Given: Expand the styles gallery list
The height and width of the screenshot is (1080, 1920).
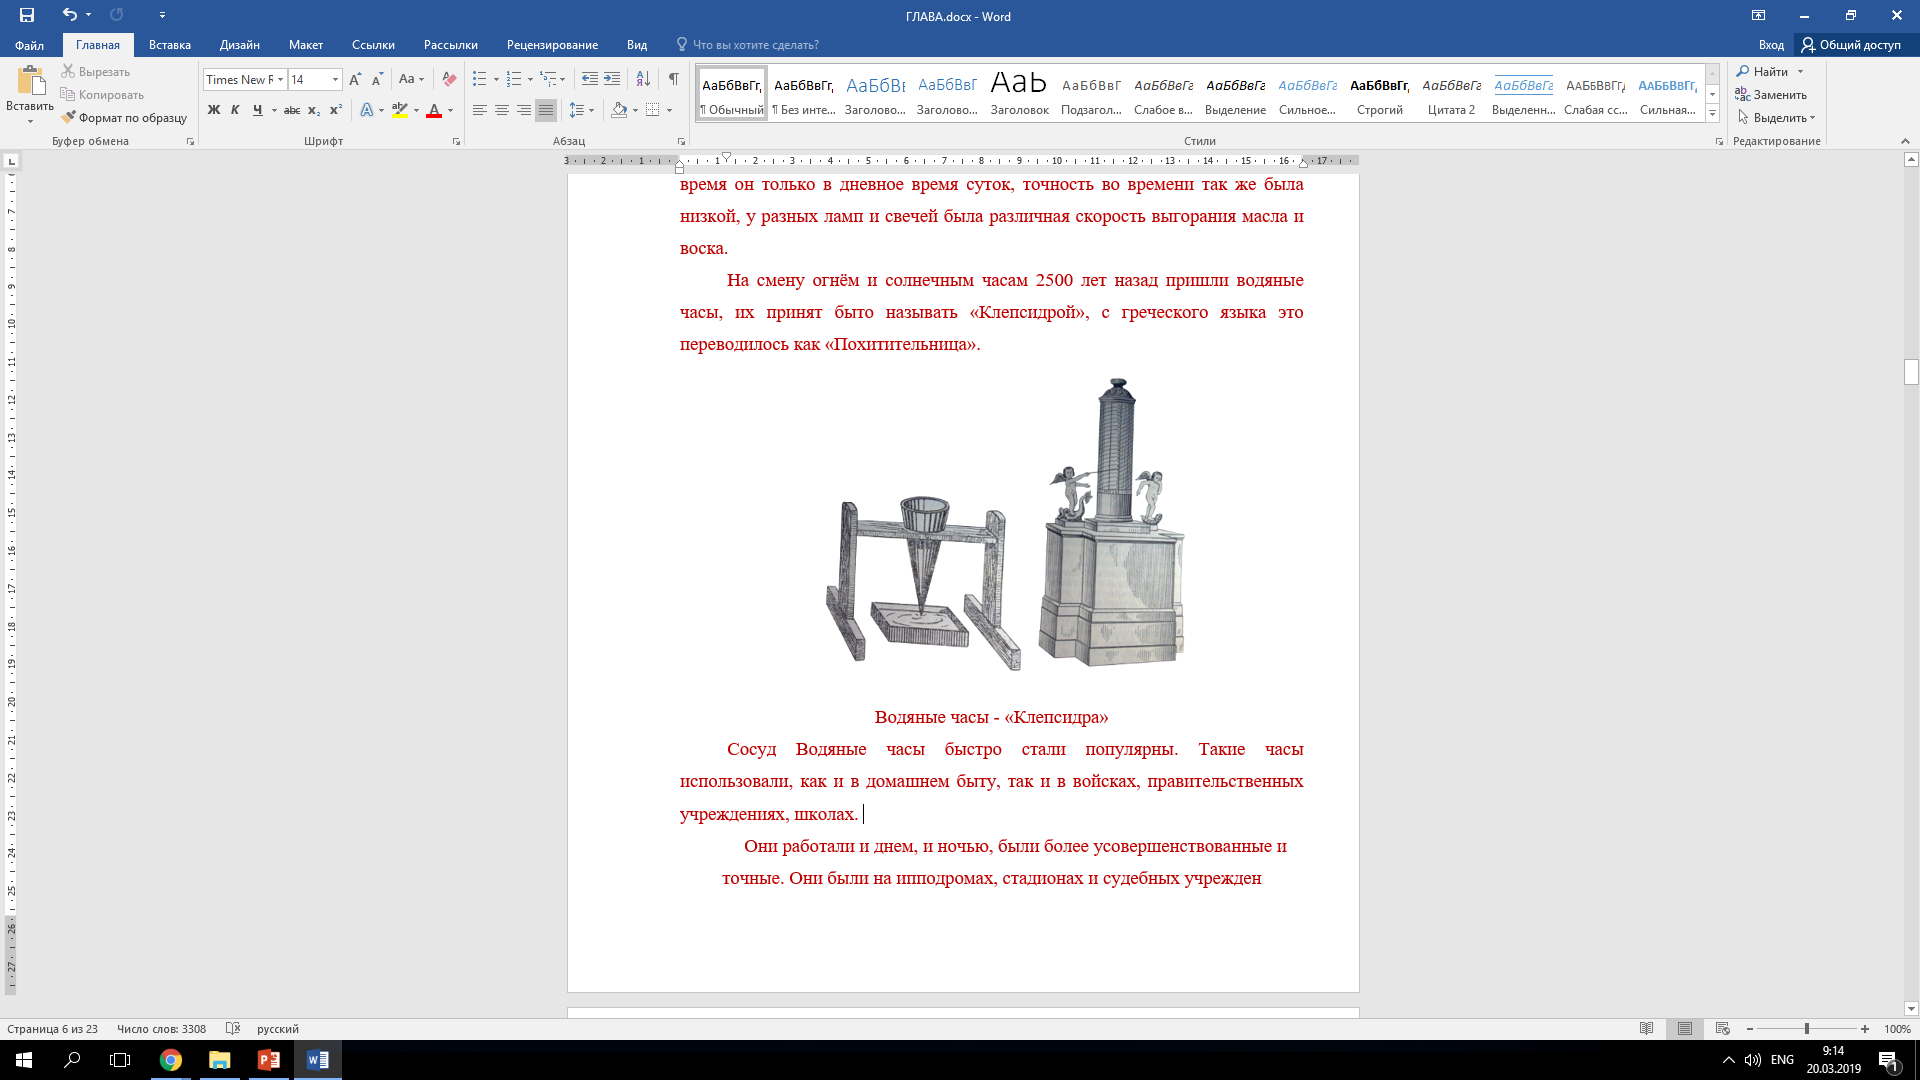Looking at the screenshot, I should 1712,114.
